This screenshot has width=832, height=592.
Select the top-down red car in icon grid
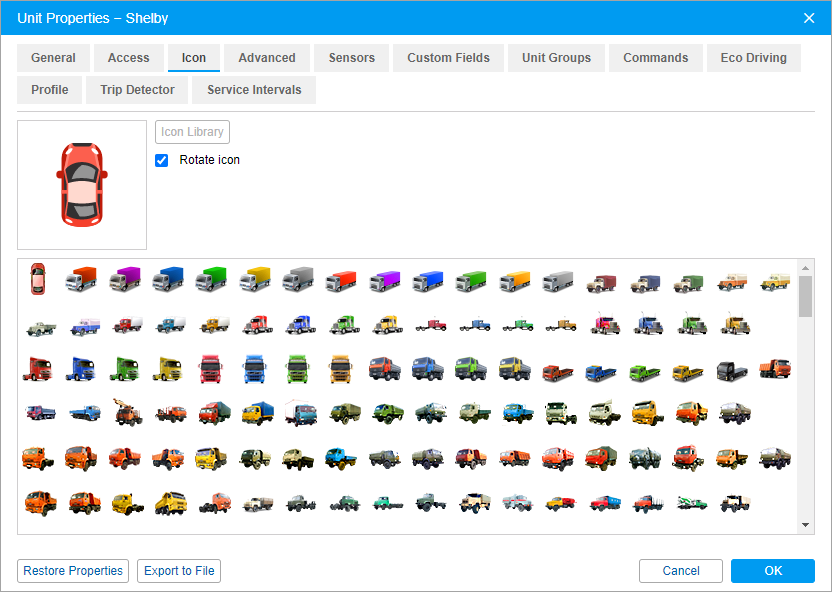tap(38, 279)
